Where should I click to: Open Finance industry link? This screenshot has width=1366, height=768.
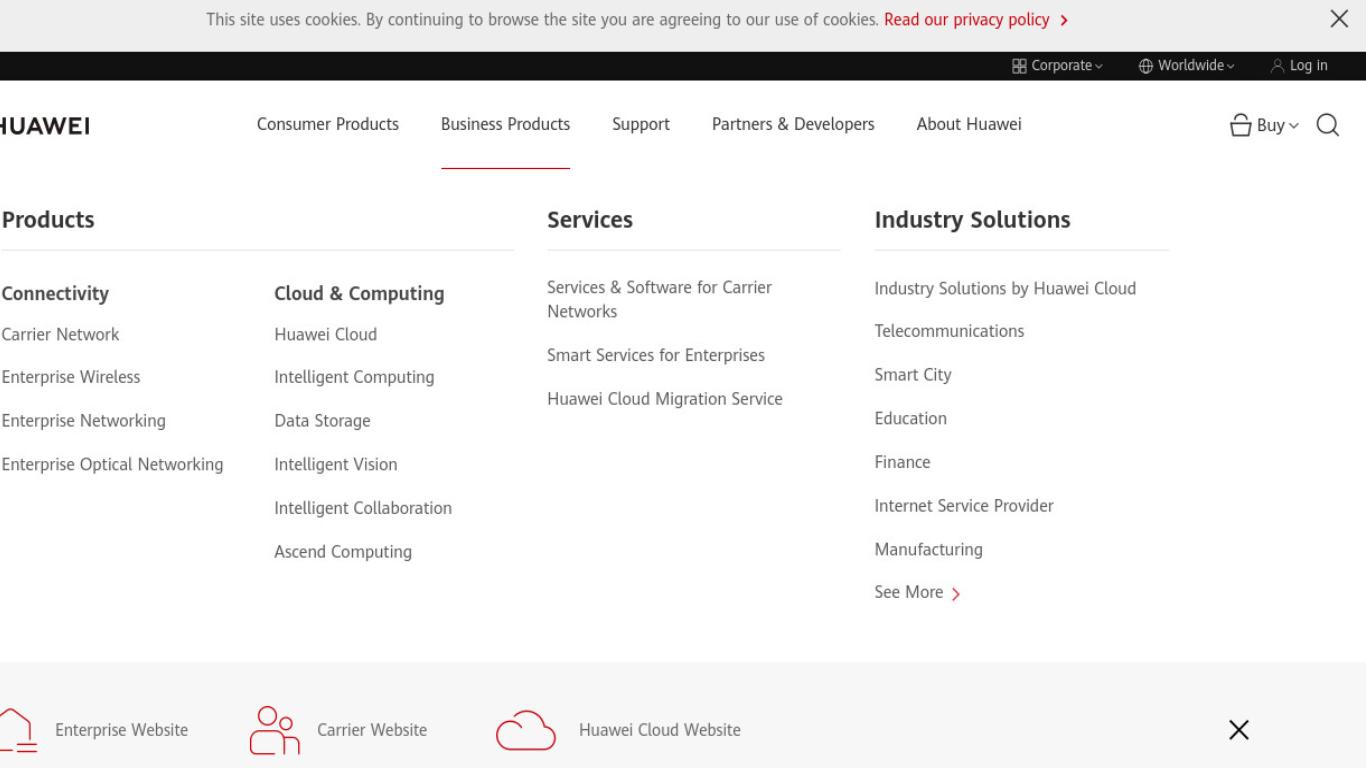pos(903,463)
